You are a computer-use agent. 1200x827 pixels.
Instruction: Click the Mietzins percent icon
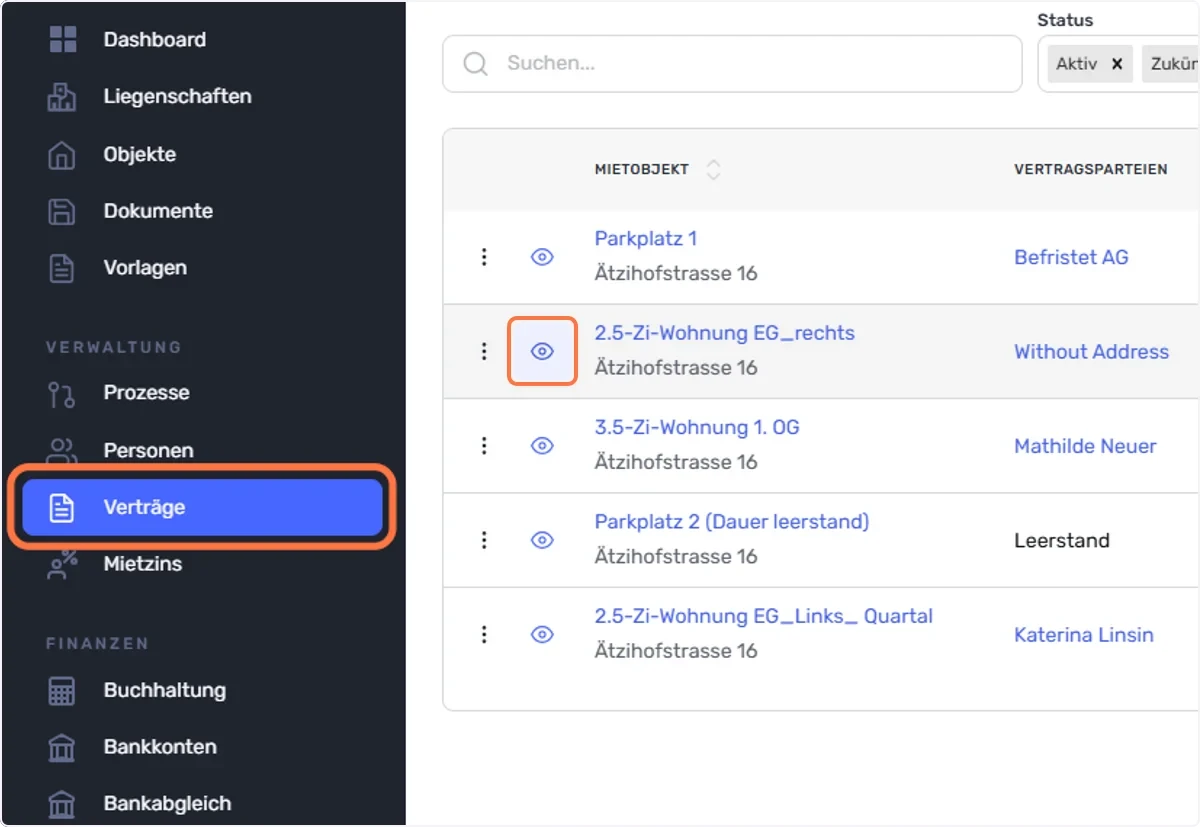click(63, 564)
